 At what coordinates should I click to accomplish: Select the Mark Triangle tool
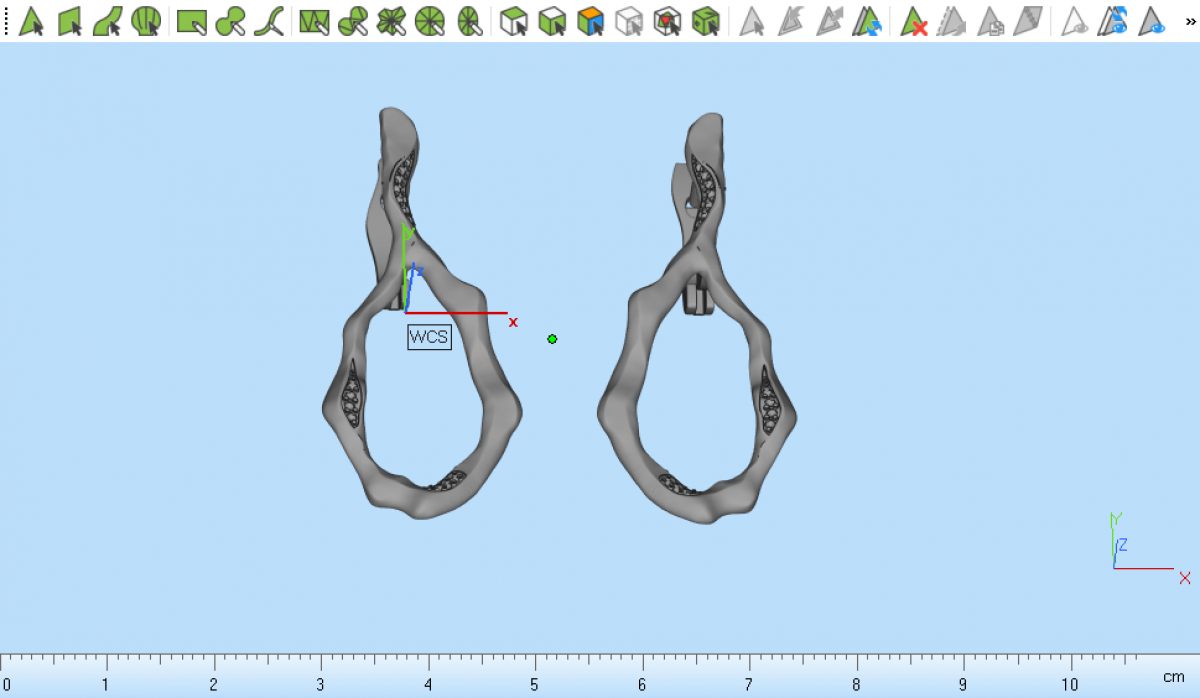click(x=31, y=21)
